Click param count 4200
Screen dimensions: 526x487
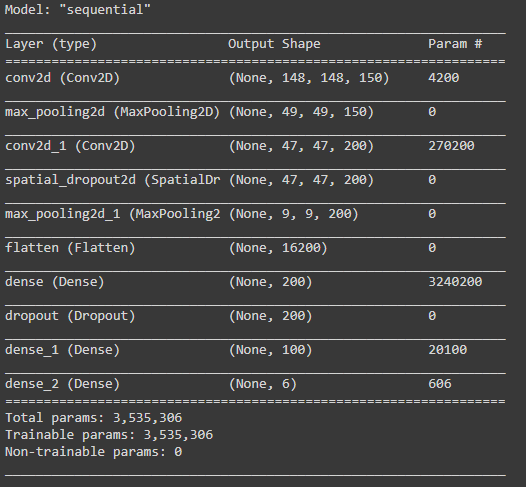(x=443, y=78)
